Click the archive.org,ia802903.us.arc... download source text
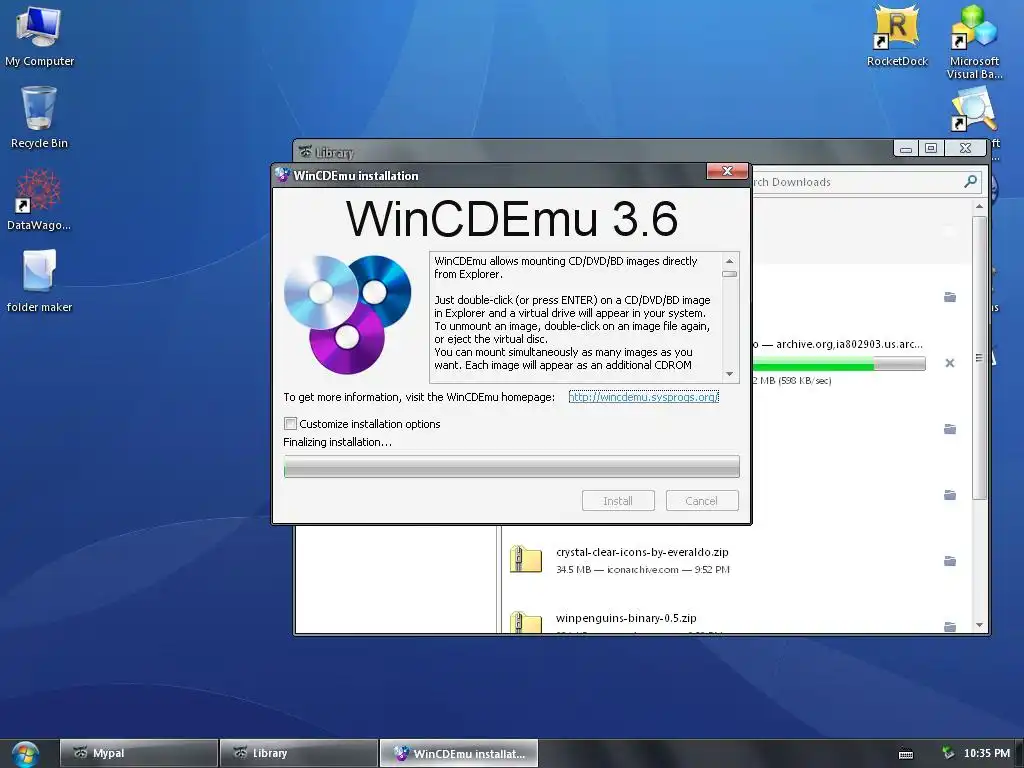The width and height of the screenshot is (1024, 768). click(x=849, y=344)
